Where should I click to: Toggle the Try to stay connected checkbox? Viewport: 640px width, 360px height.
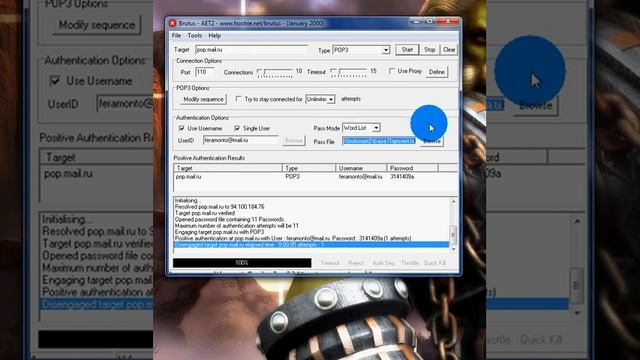point(238,99)
